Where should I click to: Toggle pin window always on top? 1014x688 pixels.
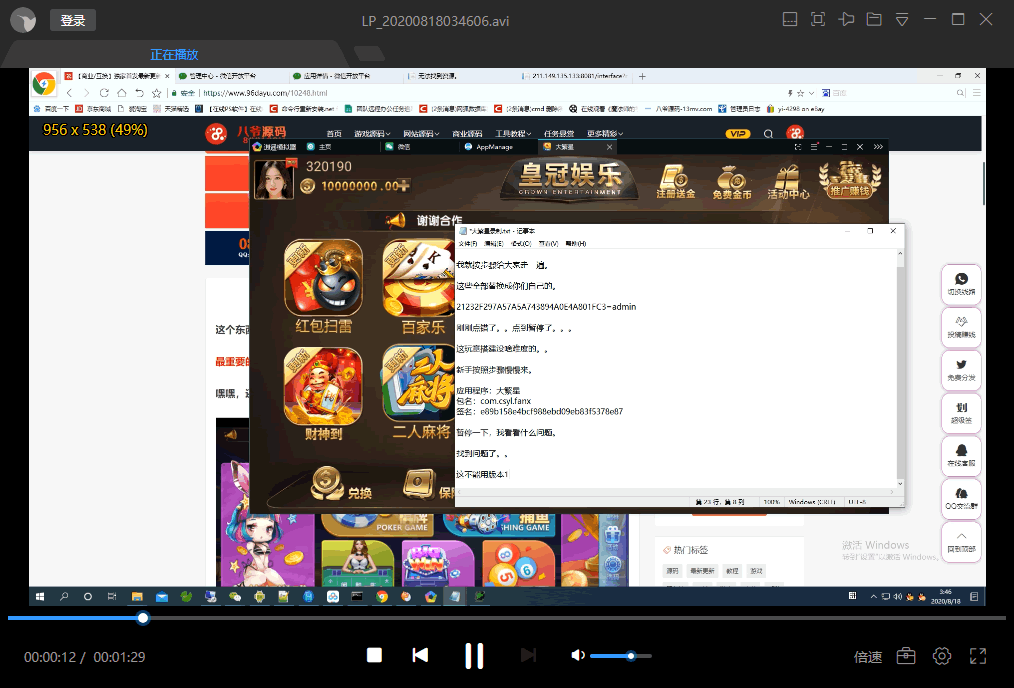pos(846,19)
